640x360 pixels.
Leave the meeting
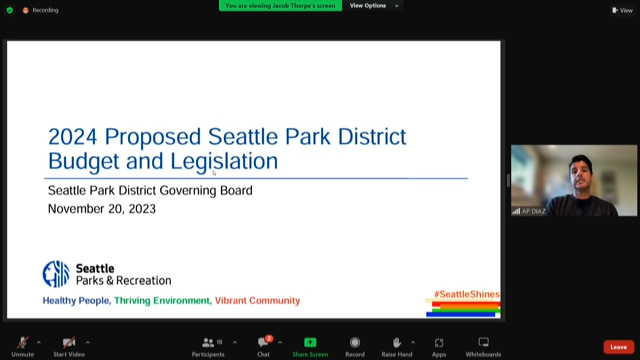coord(619,347)
